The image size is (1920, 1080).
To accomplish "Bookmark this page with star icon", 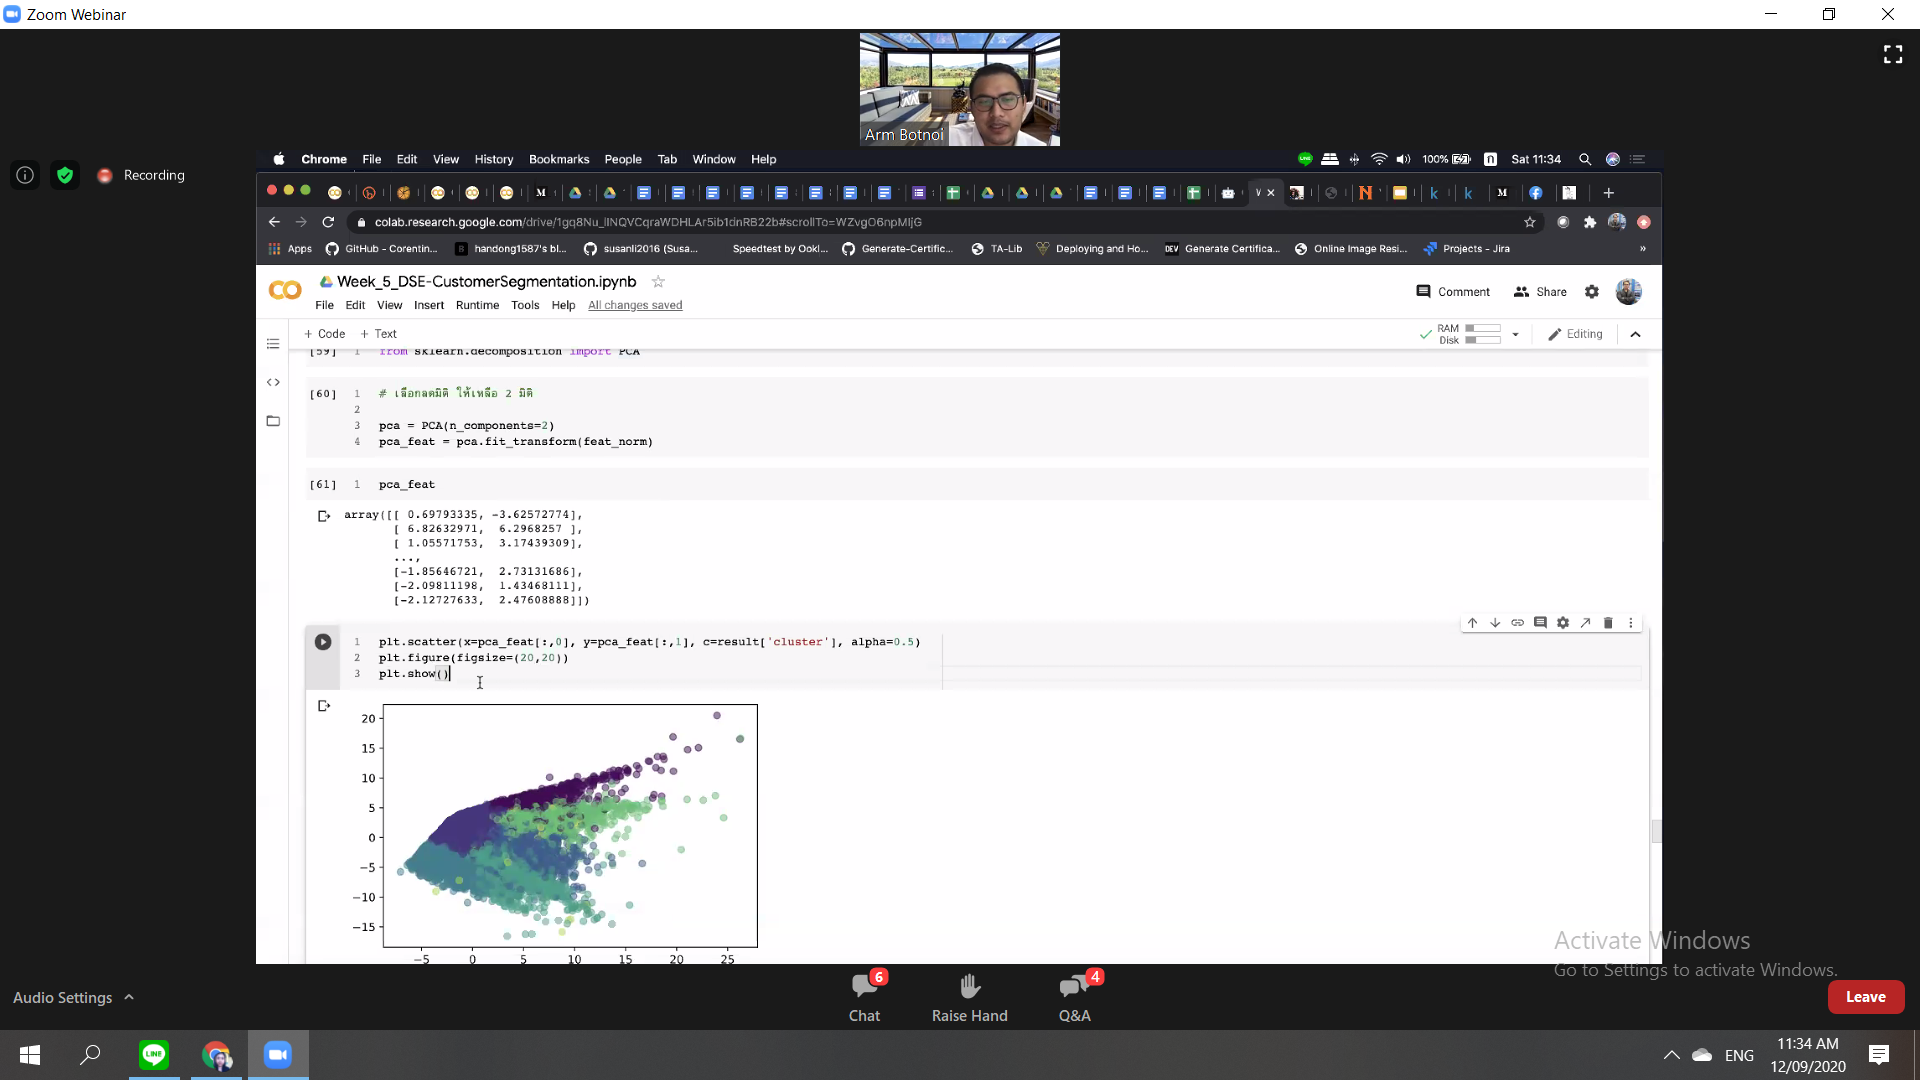I will [1530, 222].
